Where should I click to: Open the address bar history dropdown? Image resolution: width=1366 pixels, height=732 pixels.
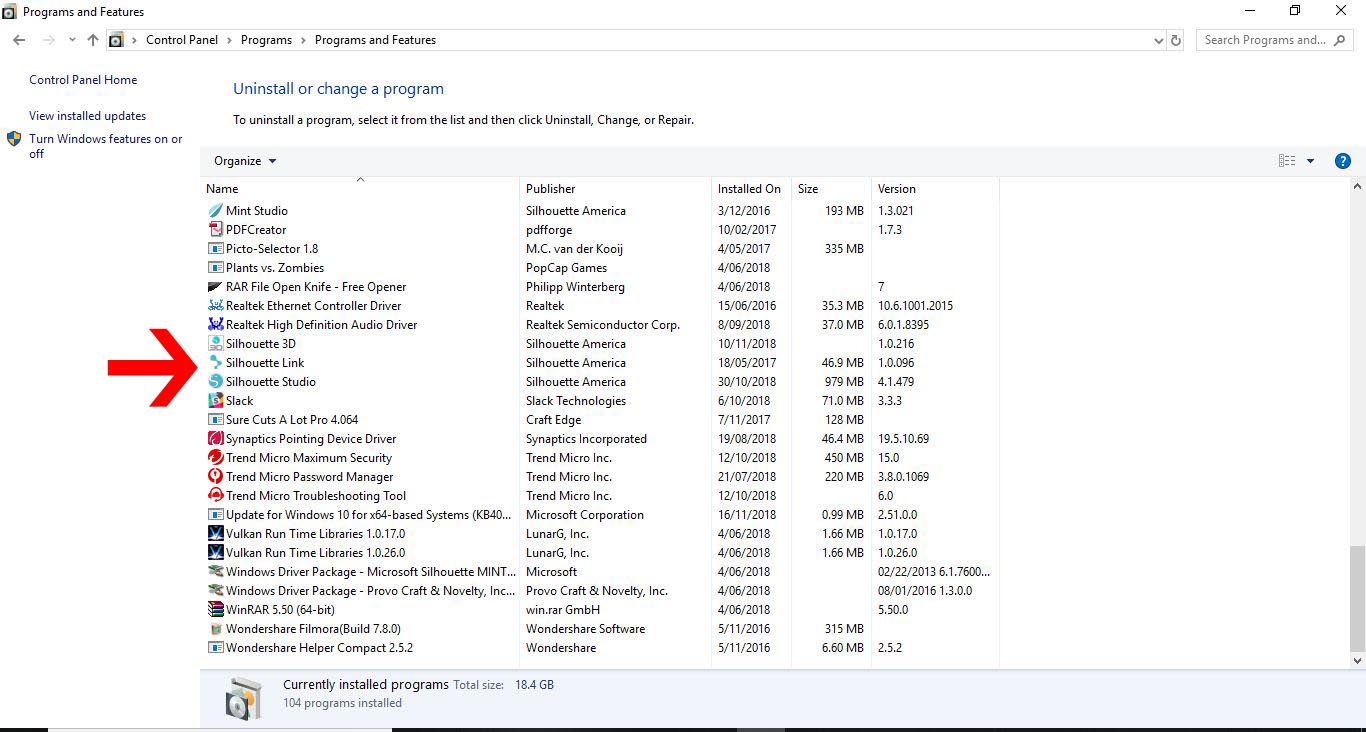(x=1159, y=41)
